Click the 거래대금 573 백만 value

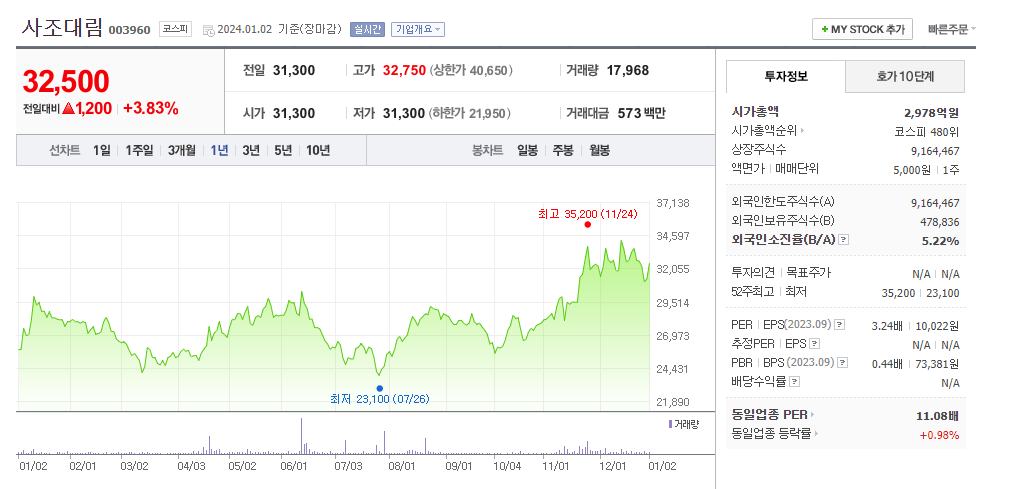(641, 113)
